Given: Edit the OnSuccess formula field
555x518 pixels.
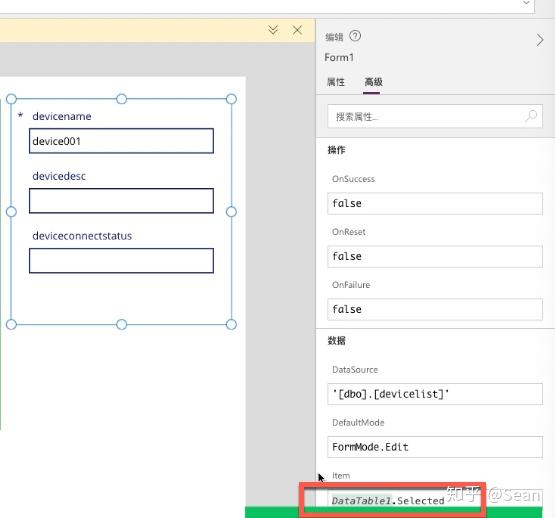Looking at the screenshot, I should (x=435, y=204).
